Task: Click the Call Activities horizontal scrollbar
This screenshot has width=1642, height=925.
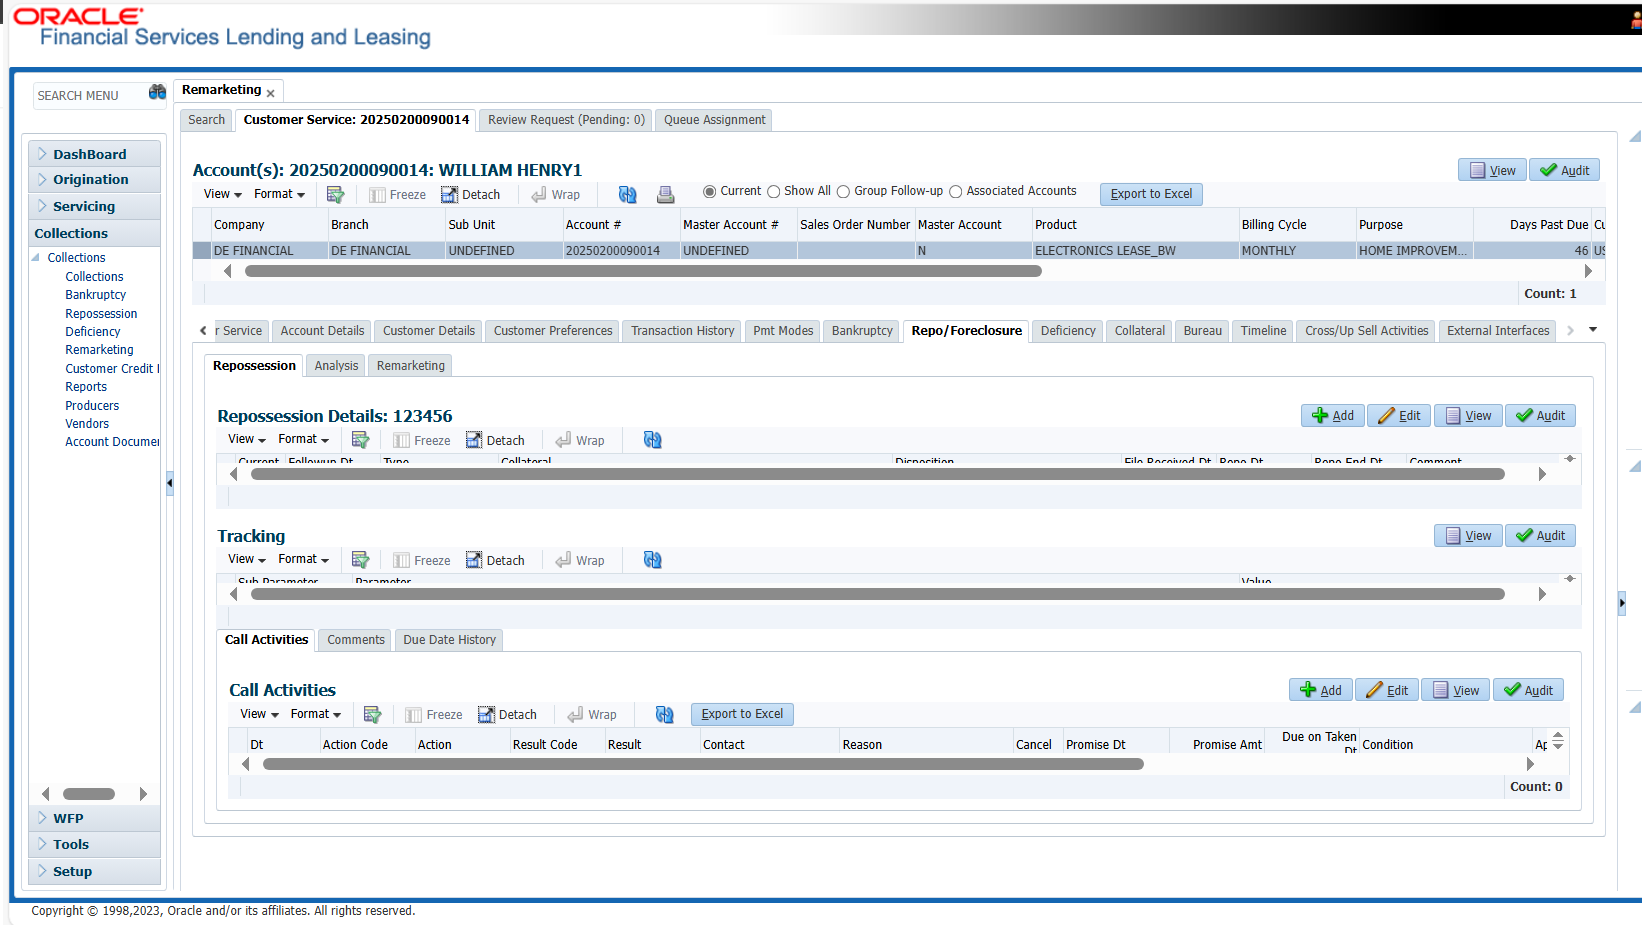Action: [703, 764]
